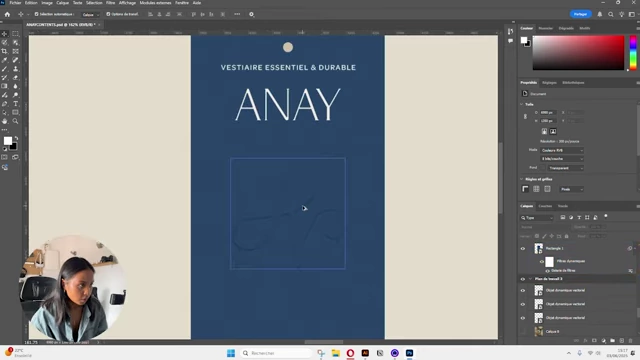Select the Eyedropper tool
Screen dimensions: 640x360
(x=4, y=60)
